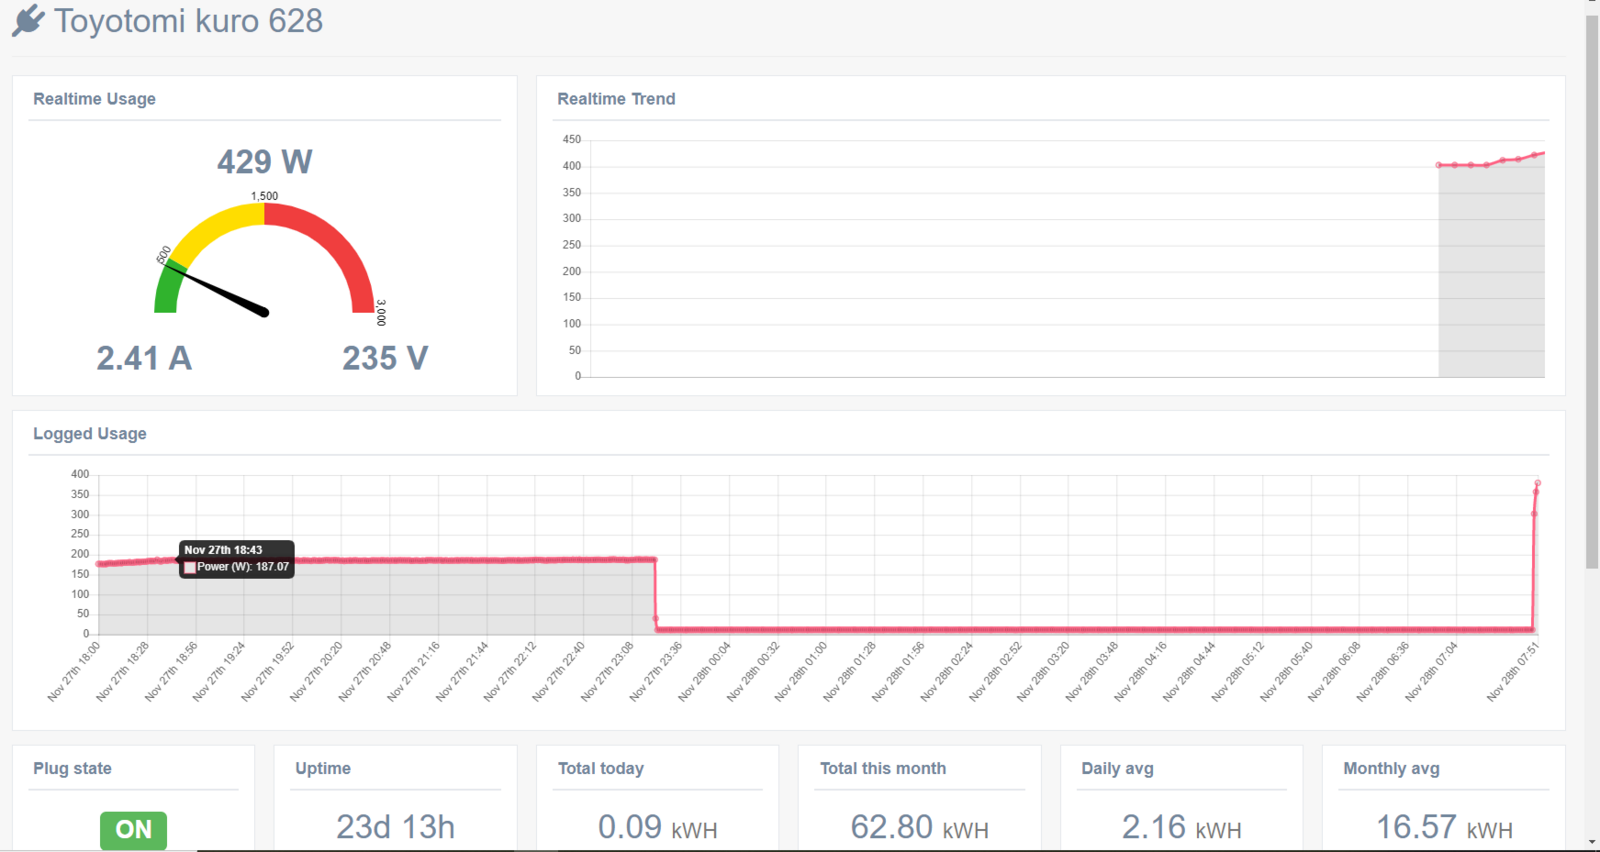Click the 1,500 label on the gauge
This screenshot has width=1600, height=852.
(265, 196)
